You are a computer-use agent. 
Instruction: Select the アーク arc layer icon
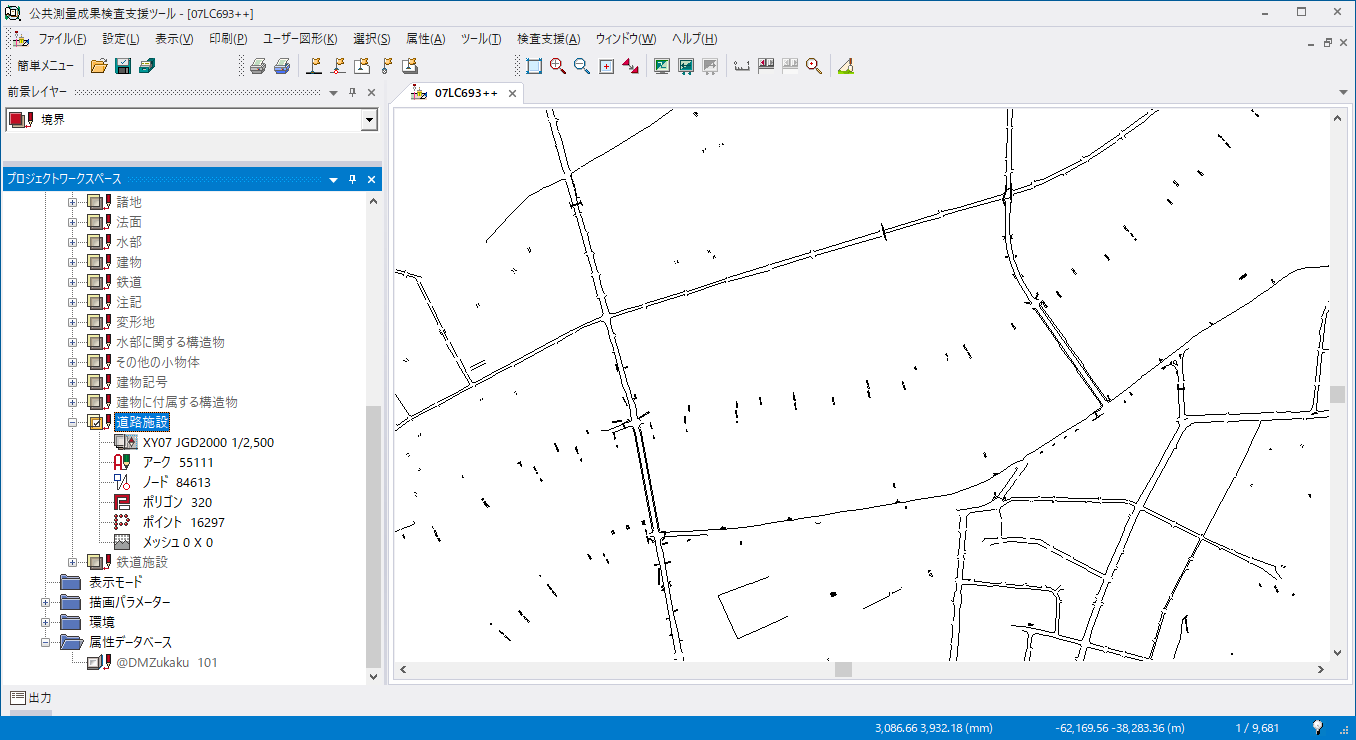[x=123, y=462]
